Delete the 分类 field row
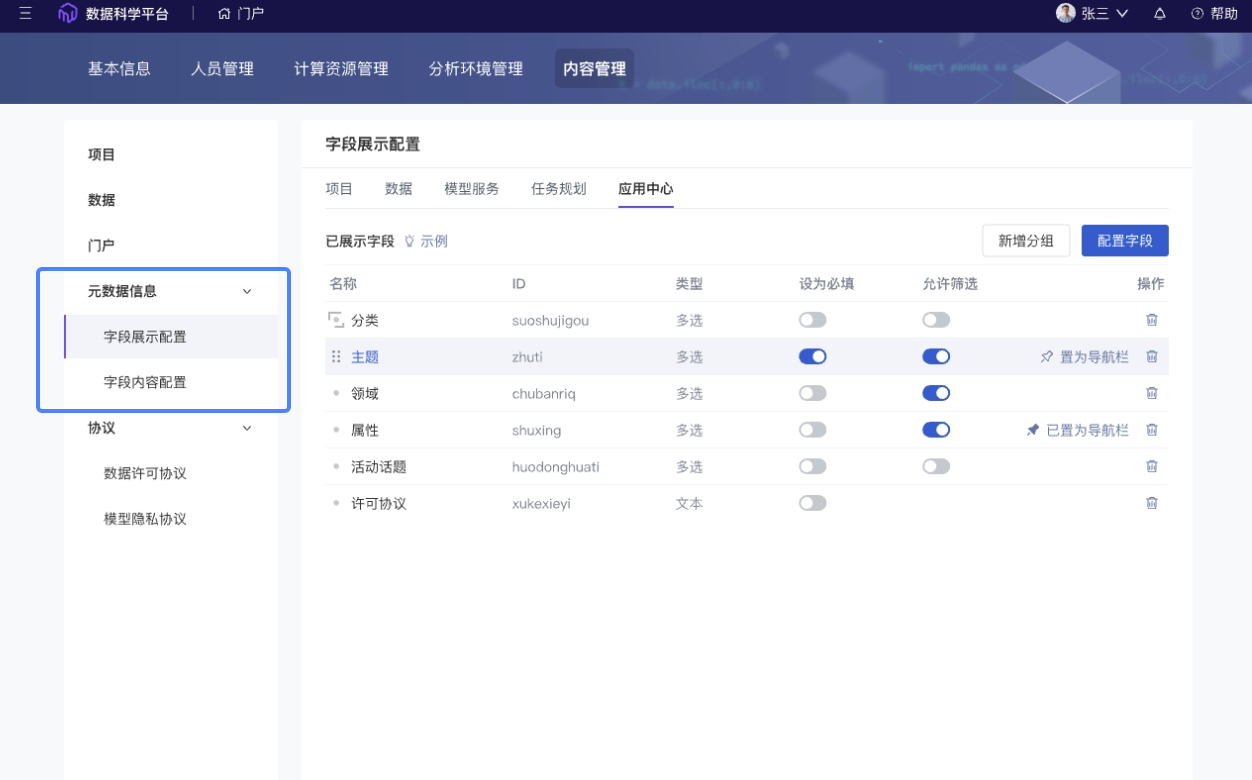Screen dimensions: 1252x780 tap(1151, 320)
